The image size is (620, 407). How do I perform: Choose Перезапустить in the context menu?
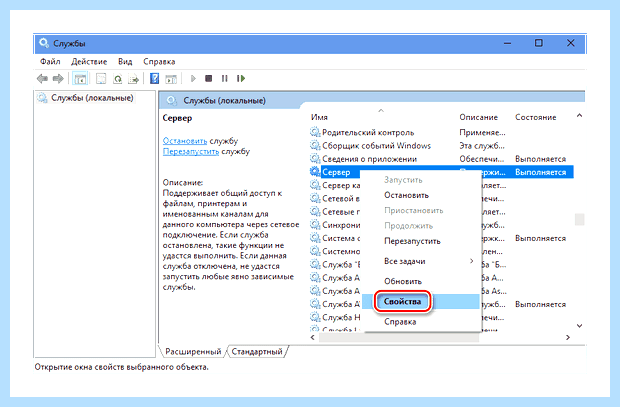(412, 241)
